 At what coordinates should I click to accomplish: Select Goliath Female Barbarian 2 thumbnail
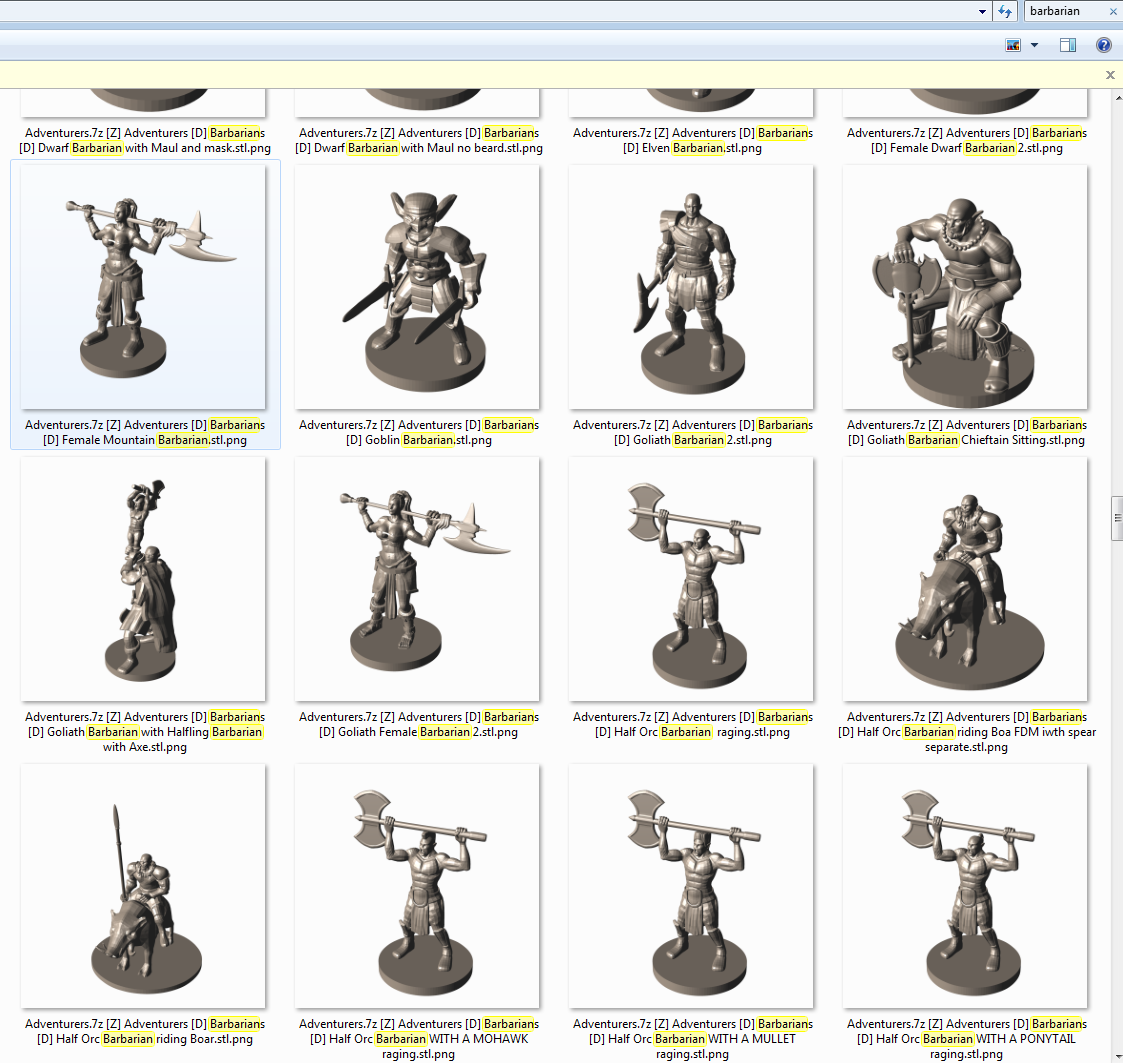click(417, 579)
